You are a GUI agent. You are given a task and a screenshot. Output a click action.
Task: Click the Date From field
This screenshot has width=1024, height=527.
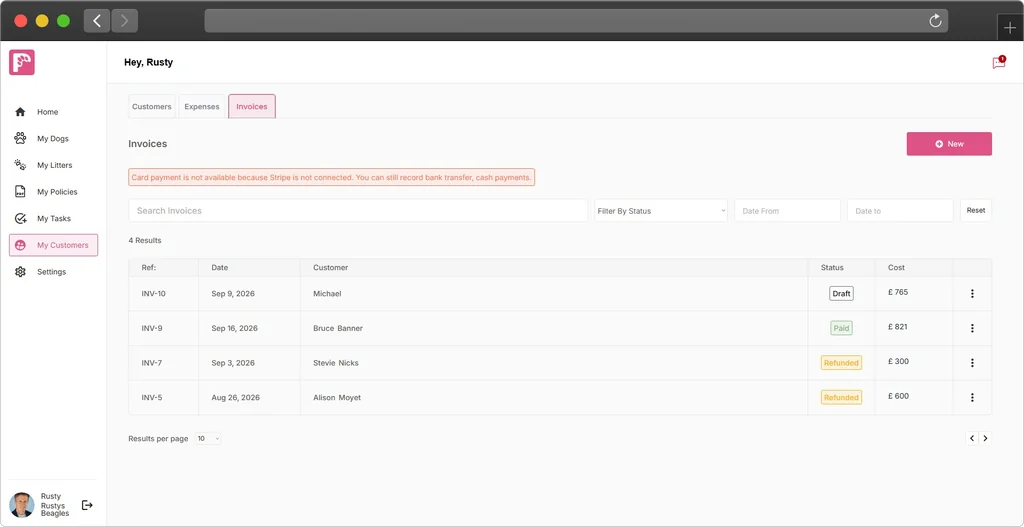point(788,210)
